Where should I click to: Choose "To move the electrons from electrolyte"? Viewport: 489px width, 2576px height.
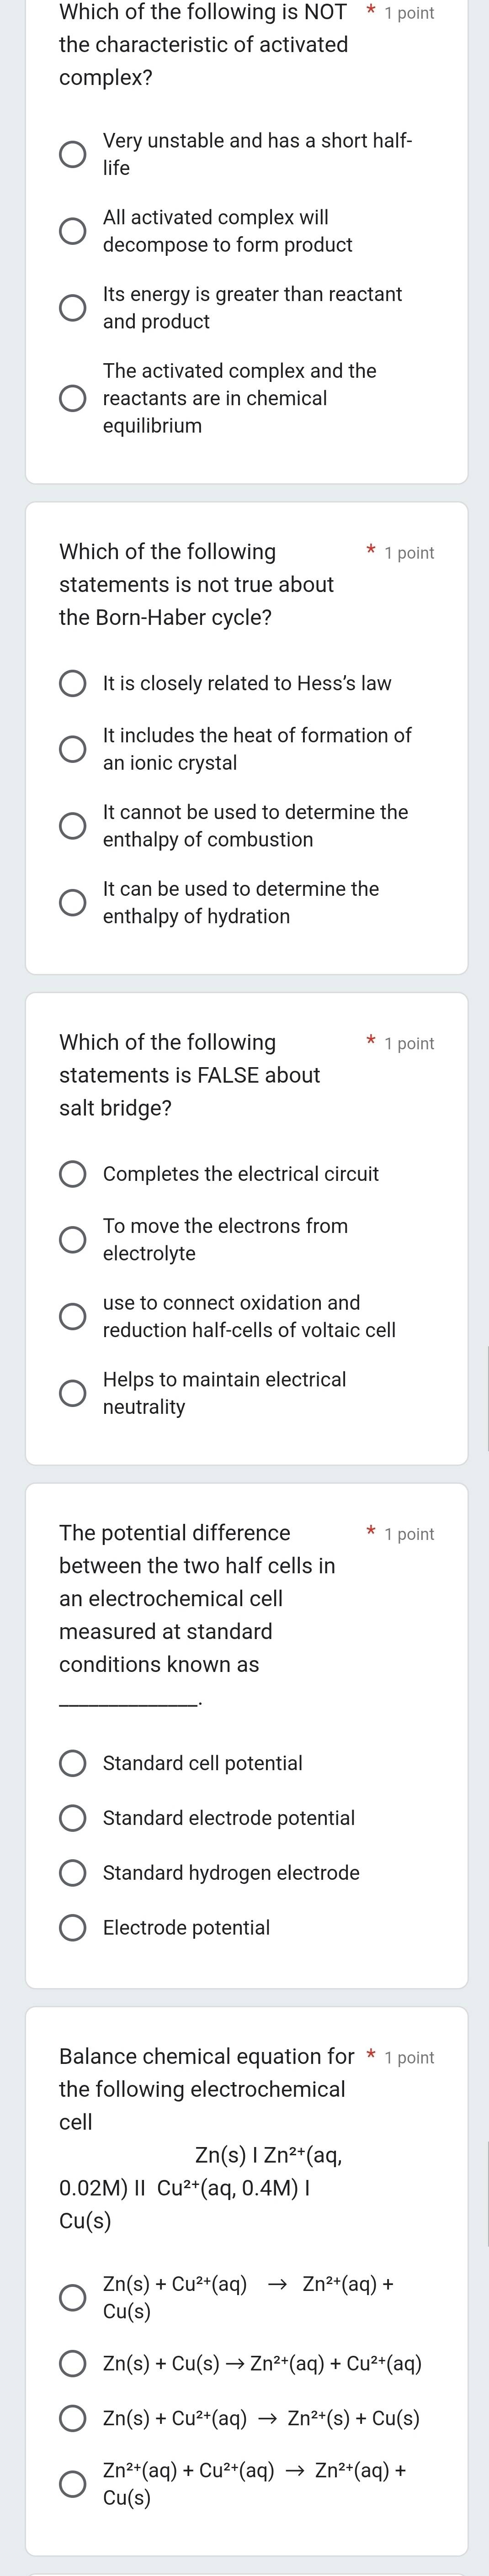tap(72, 1239)
